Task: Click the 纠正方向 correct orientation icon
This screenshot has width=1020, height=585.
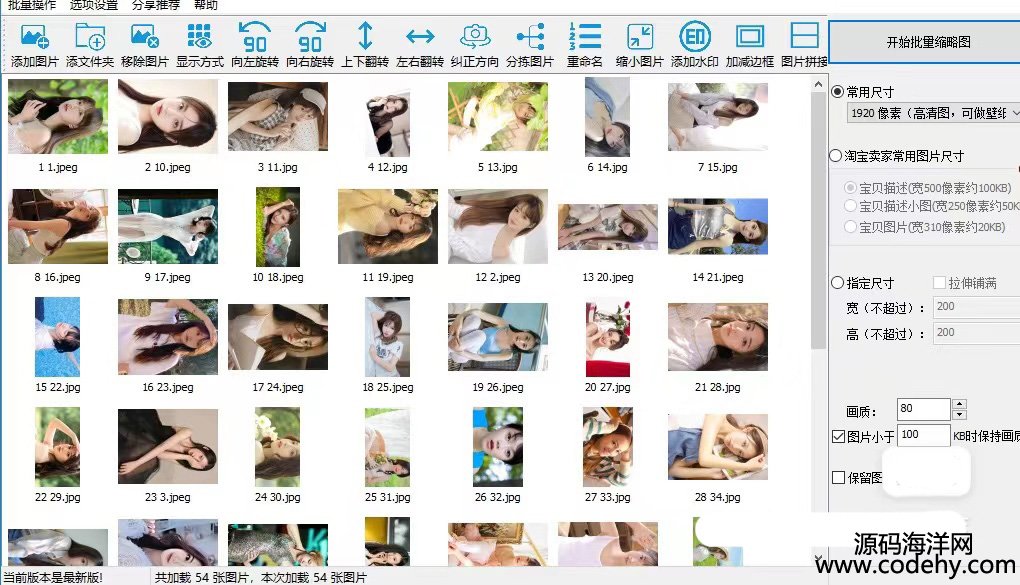Action: pyautogui.click(x=475, y=36)
